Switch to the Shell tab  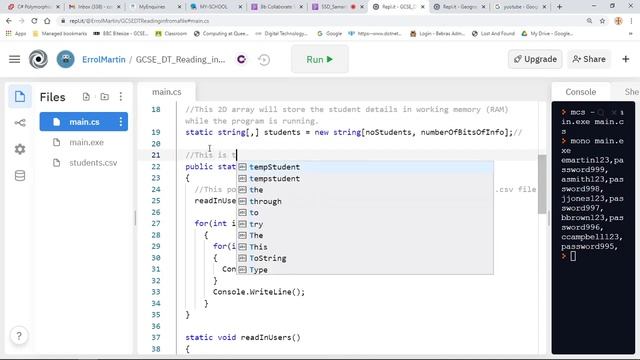point(631,92)
